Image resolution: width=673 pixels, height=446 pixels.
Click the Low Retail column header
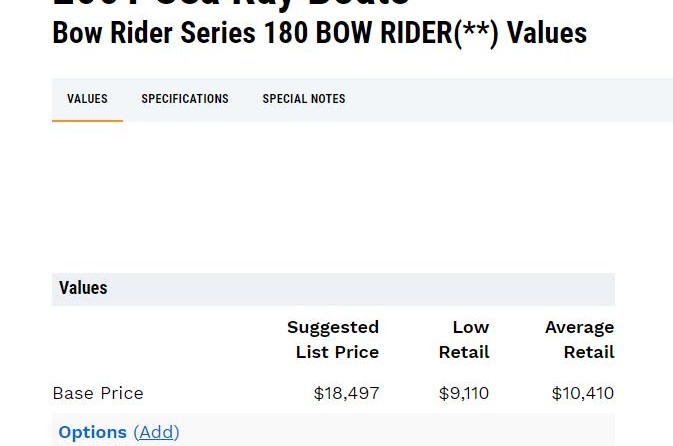point(464,339)
